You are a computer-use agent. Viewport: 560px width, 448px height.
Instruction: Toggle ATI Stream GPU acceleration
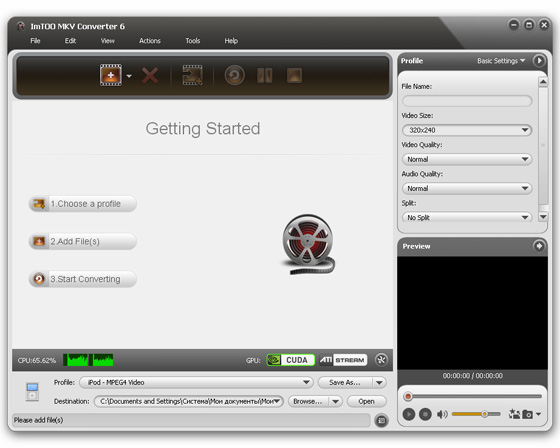pos(343,360)
